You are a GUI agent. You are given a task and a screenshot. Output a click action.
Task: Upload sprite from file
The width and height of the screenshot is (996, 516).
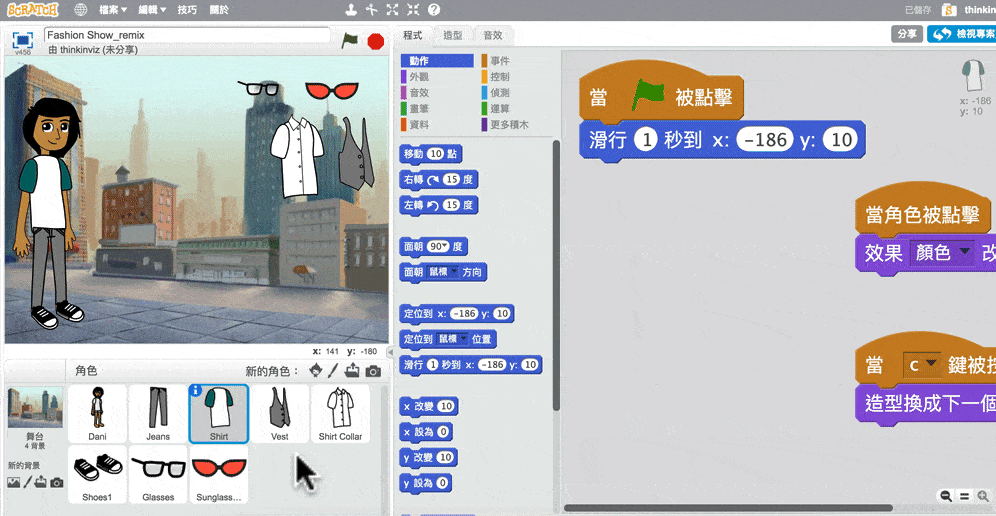click(x=353, y=370)
